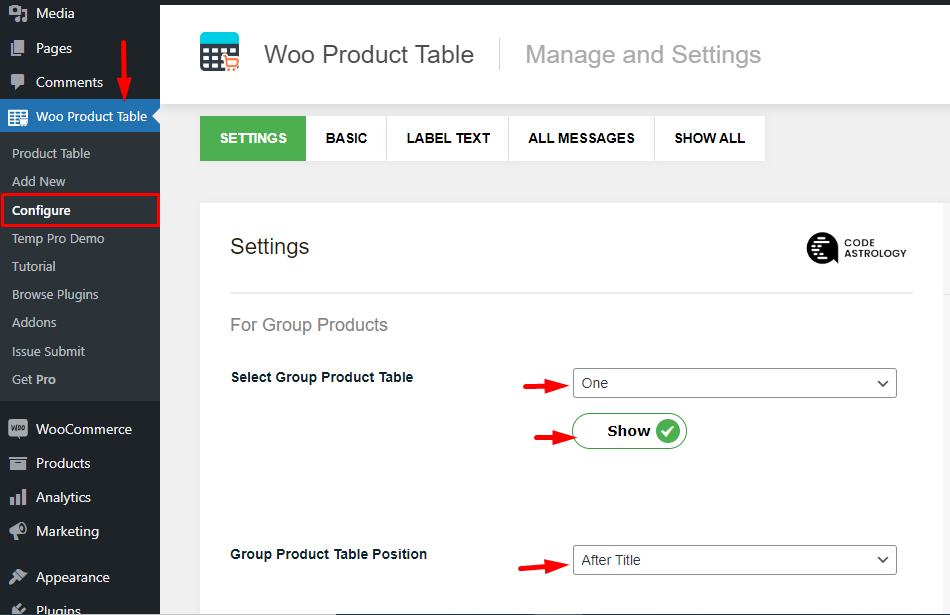Image resolution: width=950 pixels, height=615 pixels.
Task: Switch to the Basic tab
Action: click(x=346, y=138)
